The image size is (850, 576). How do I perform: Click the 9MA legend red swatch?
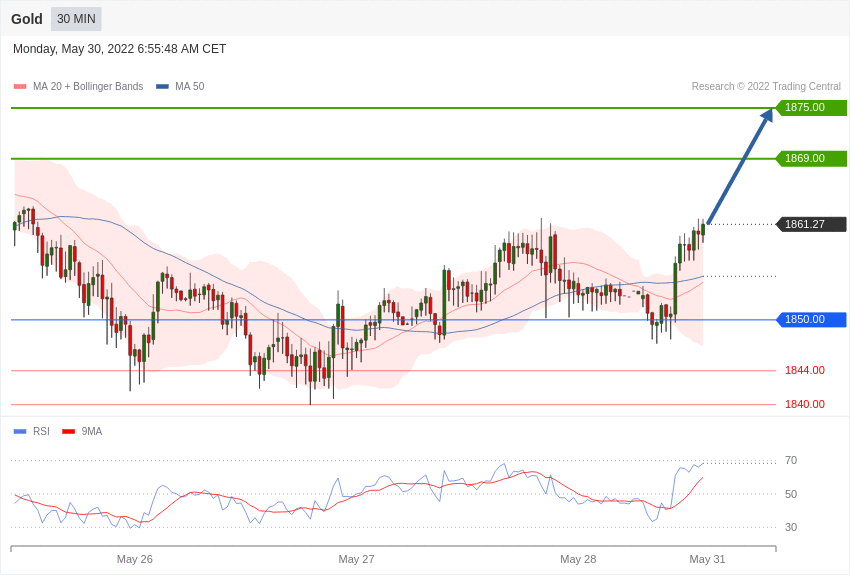click(x=68, y=432)
